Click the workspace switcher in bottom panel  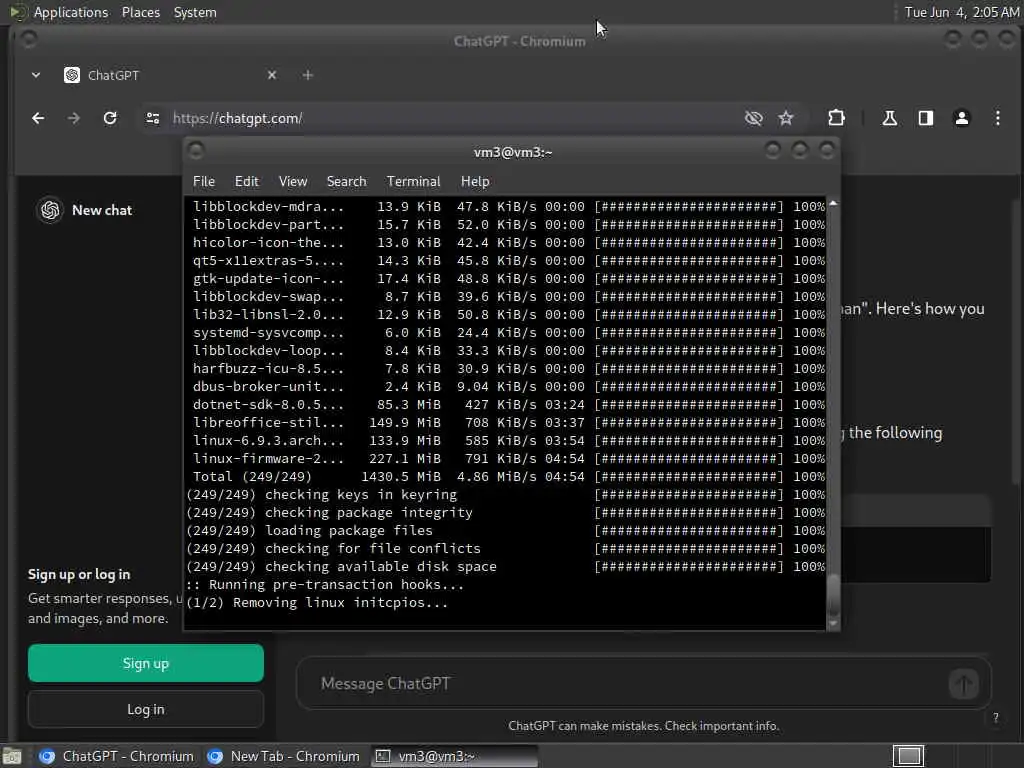point(908,756)
